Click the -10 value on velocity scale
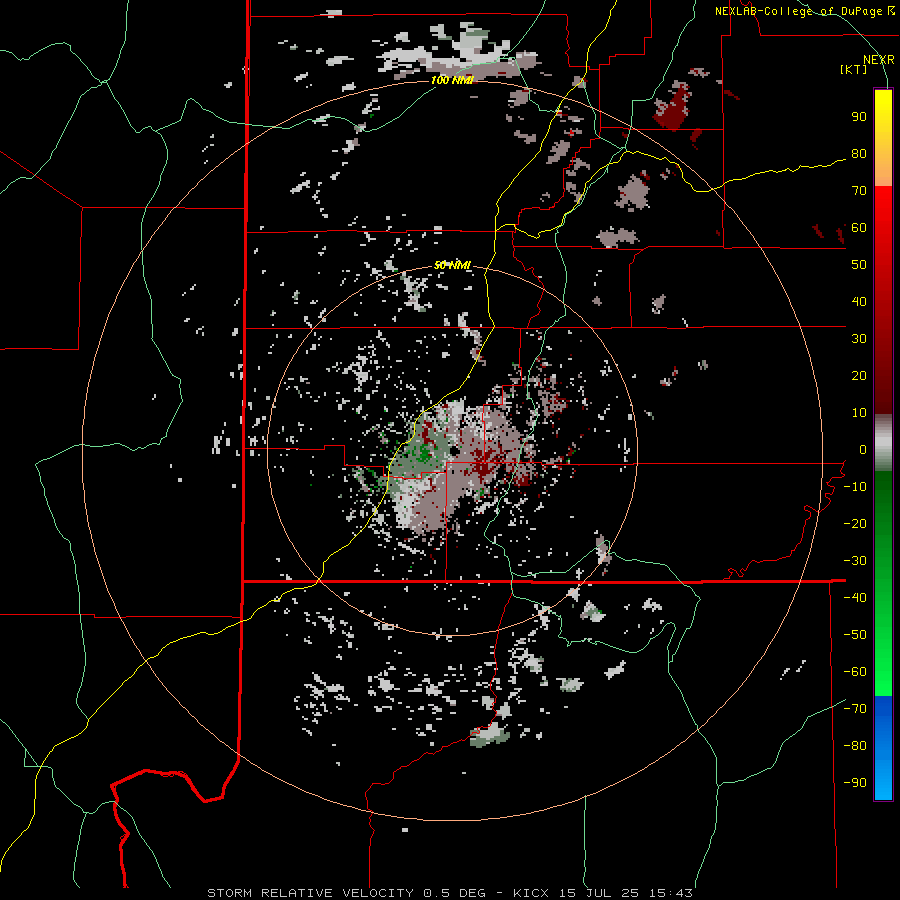This screenshot has height=900, width=900. (x=855, y=487)
